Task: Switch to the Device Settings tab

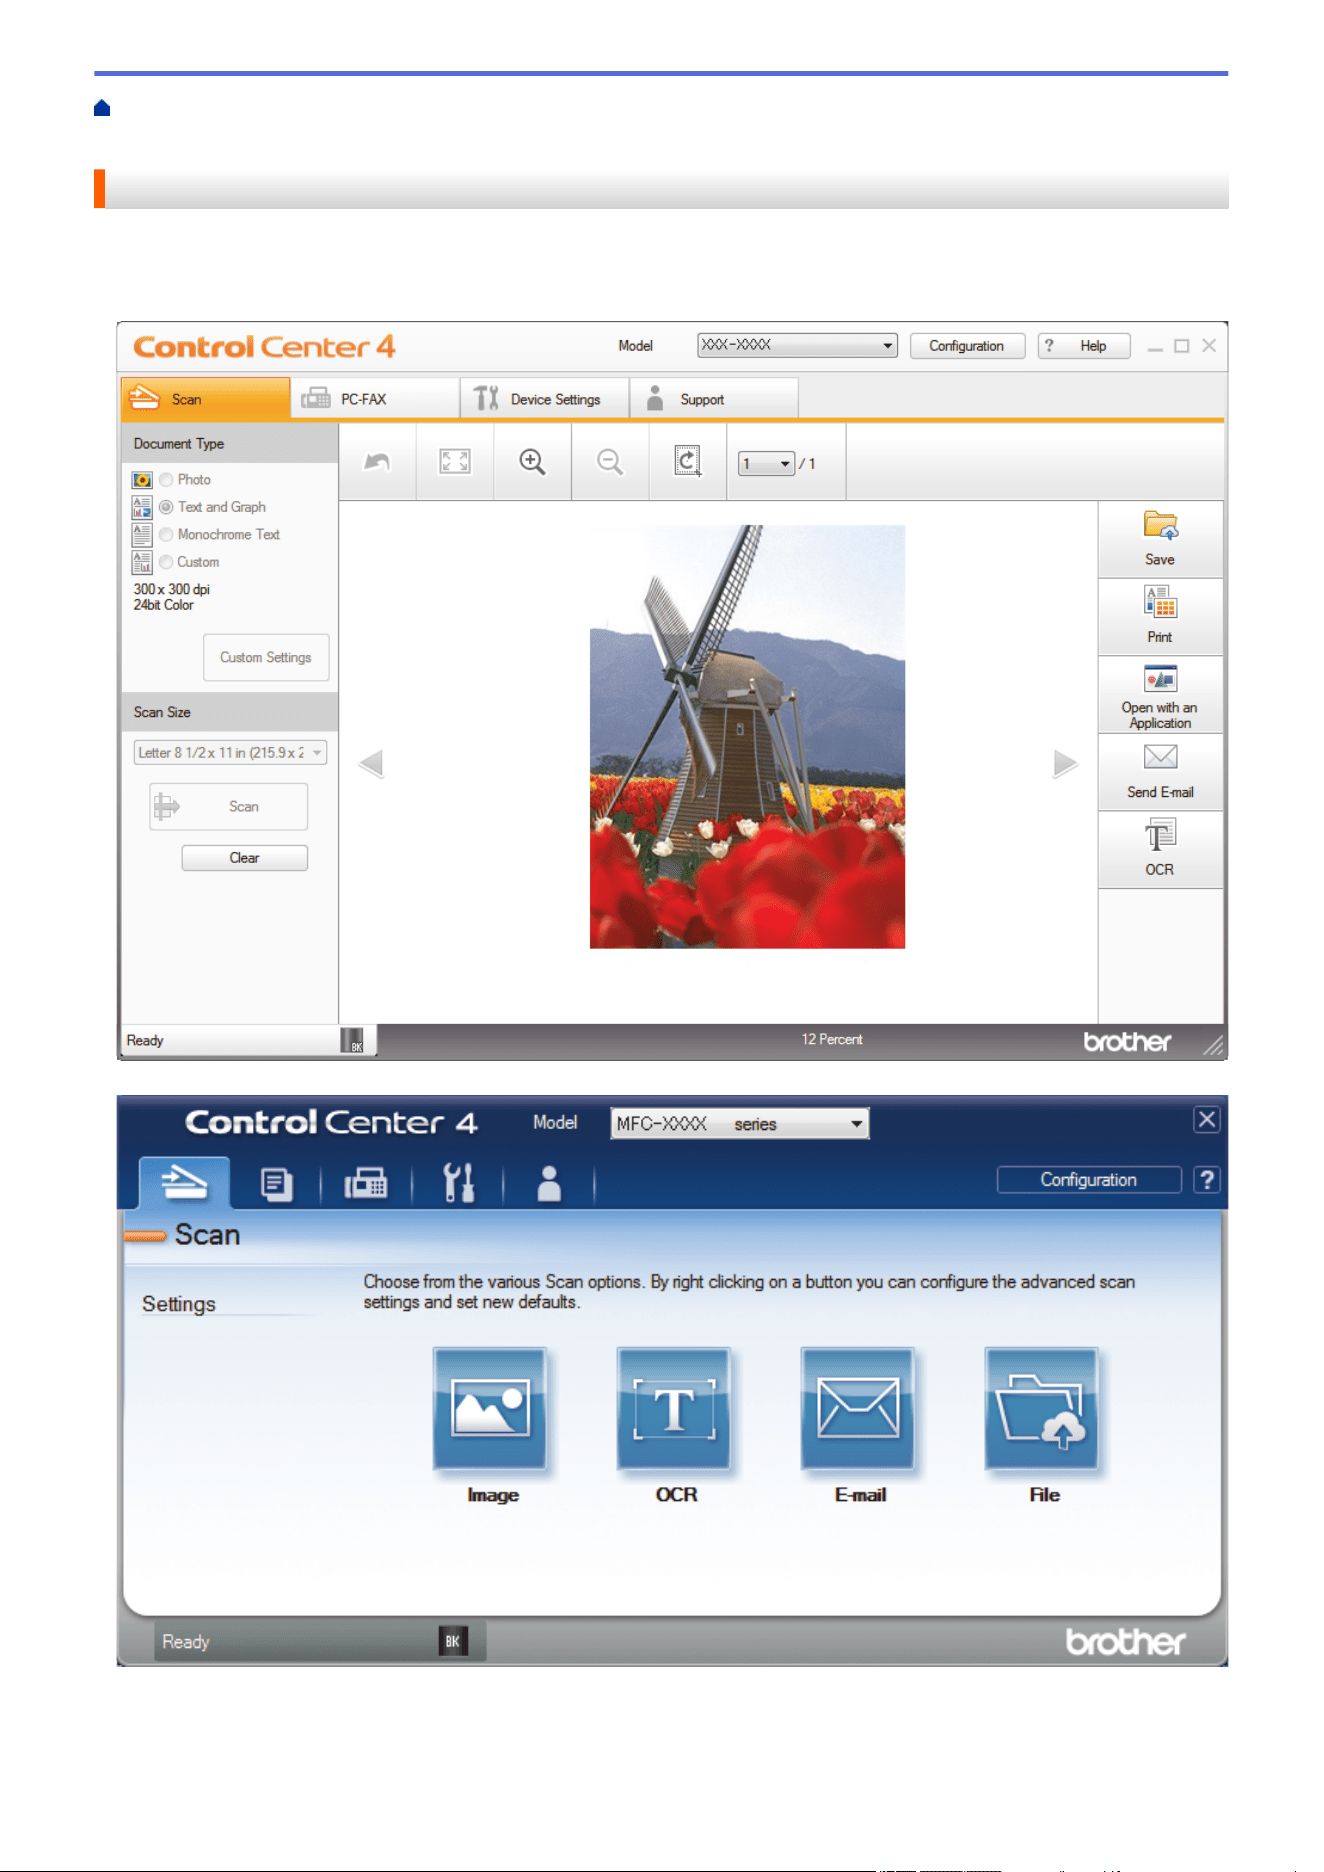Action: pyautogui.click(x=545, y=399)
